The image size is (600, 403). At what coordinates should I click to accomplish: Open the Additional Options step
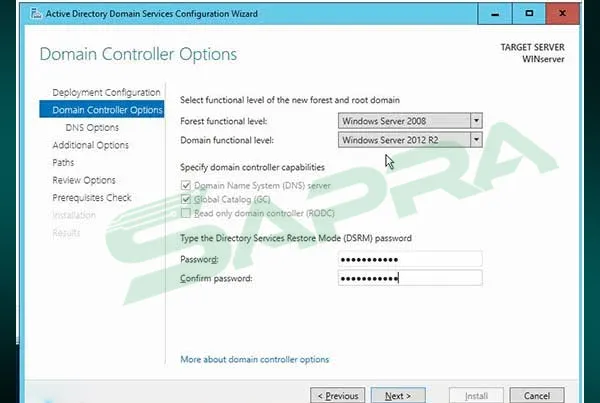[x=90, y=145]
